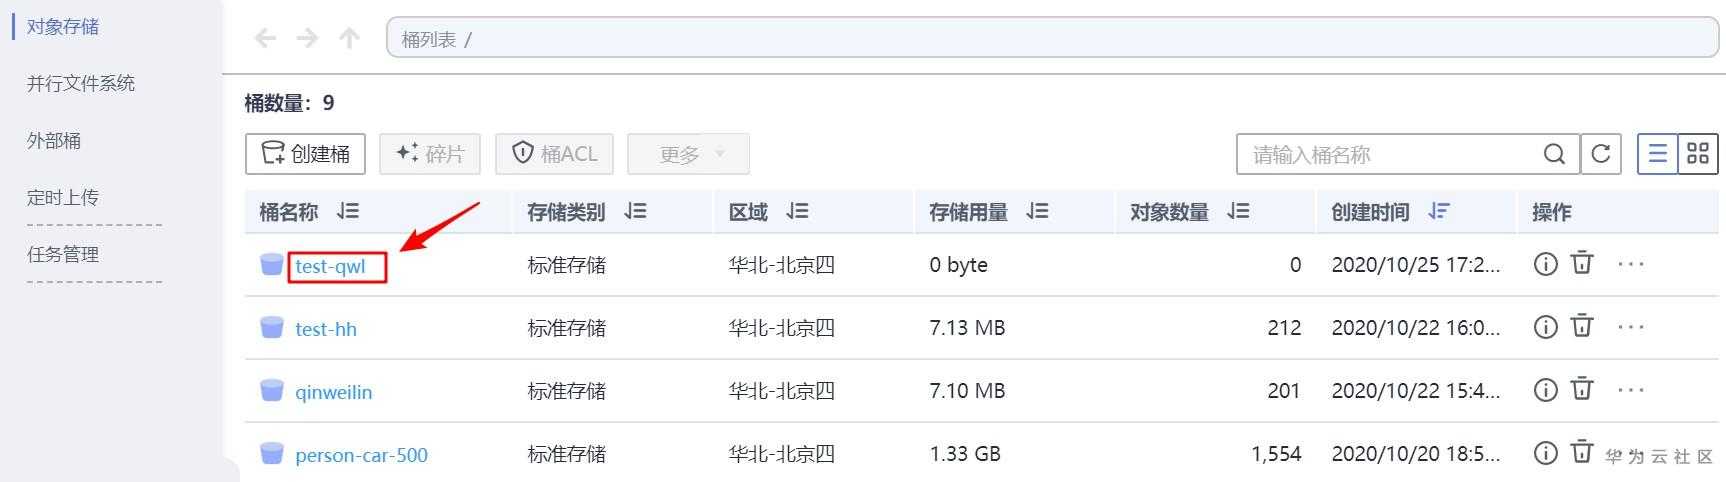Image resolution: width=1726 pixels, height=482 pixels.
Task: Click the 创建桶 button
Action: pos(305,154)
